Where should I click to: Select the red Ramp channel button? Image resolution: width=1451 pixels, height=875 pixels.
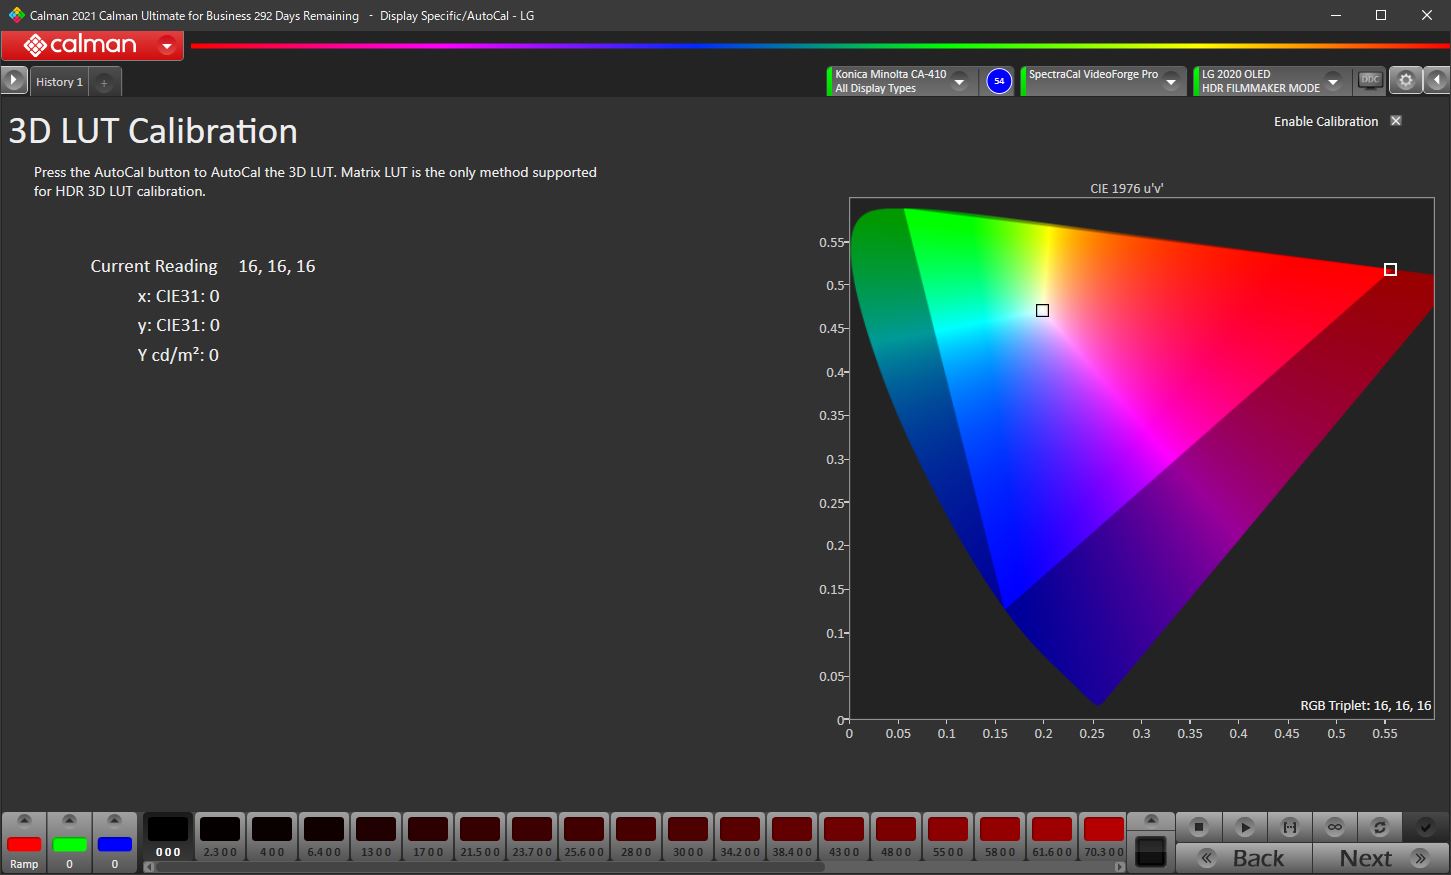click(24, 845)
